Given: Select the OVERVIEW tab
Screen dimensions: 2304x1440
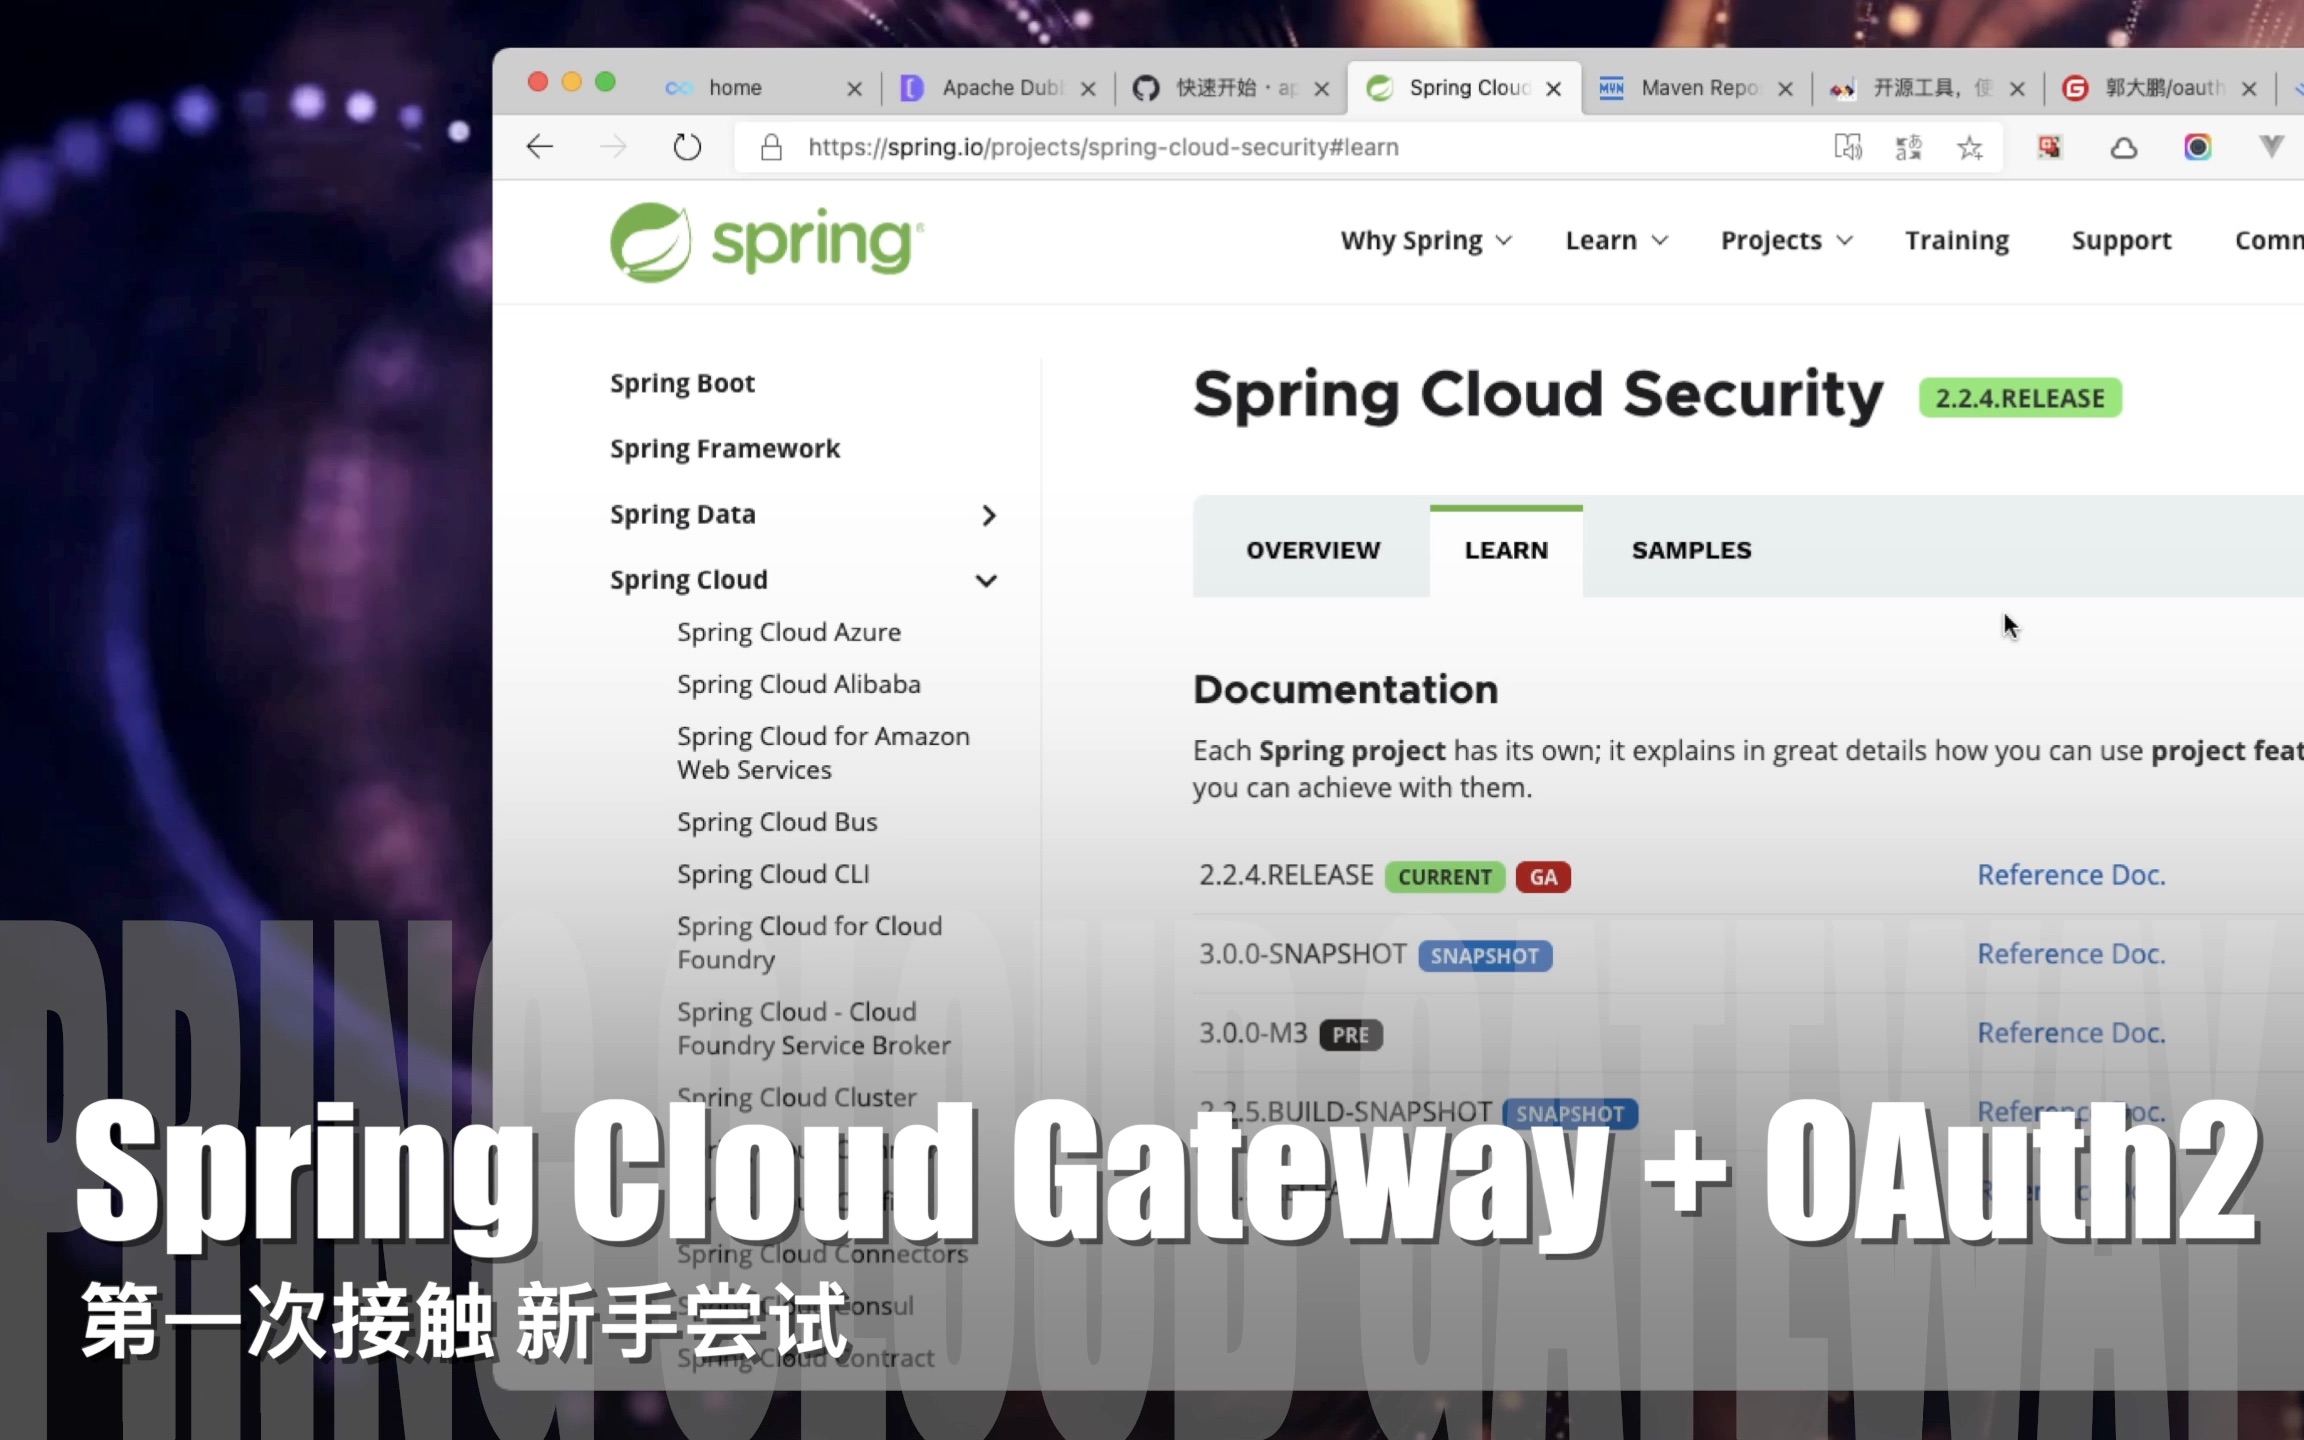Looking at the screenshot, I should (1312, 549).
